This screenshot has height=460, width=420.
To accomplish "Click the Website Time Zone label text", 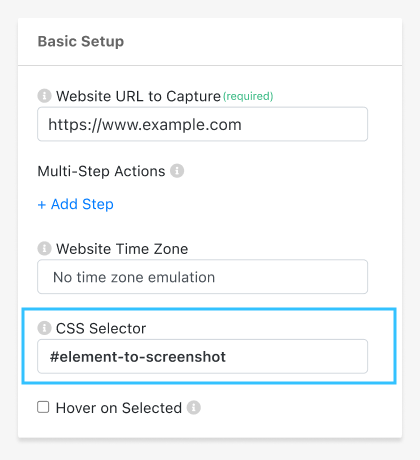I will pos(122,249).
